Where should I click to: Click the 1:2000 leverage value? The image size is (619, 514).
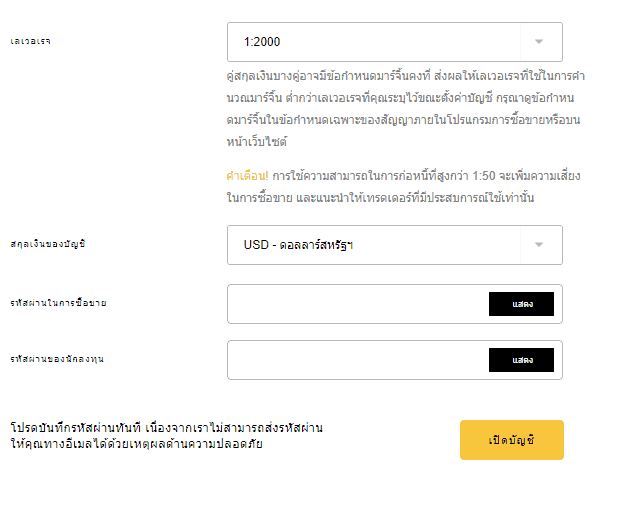(x=262, y=42)
